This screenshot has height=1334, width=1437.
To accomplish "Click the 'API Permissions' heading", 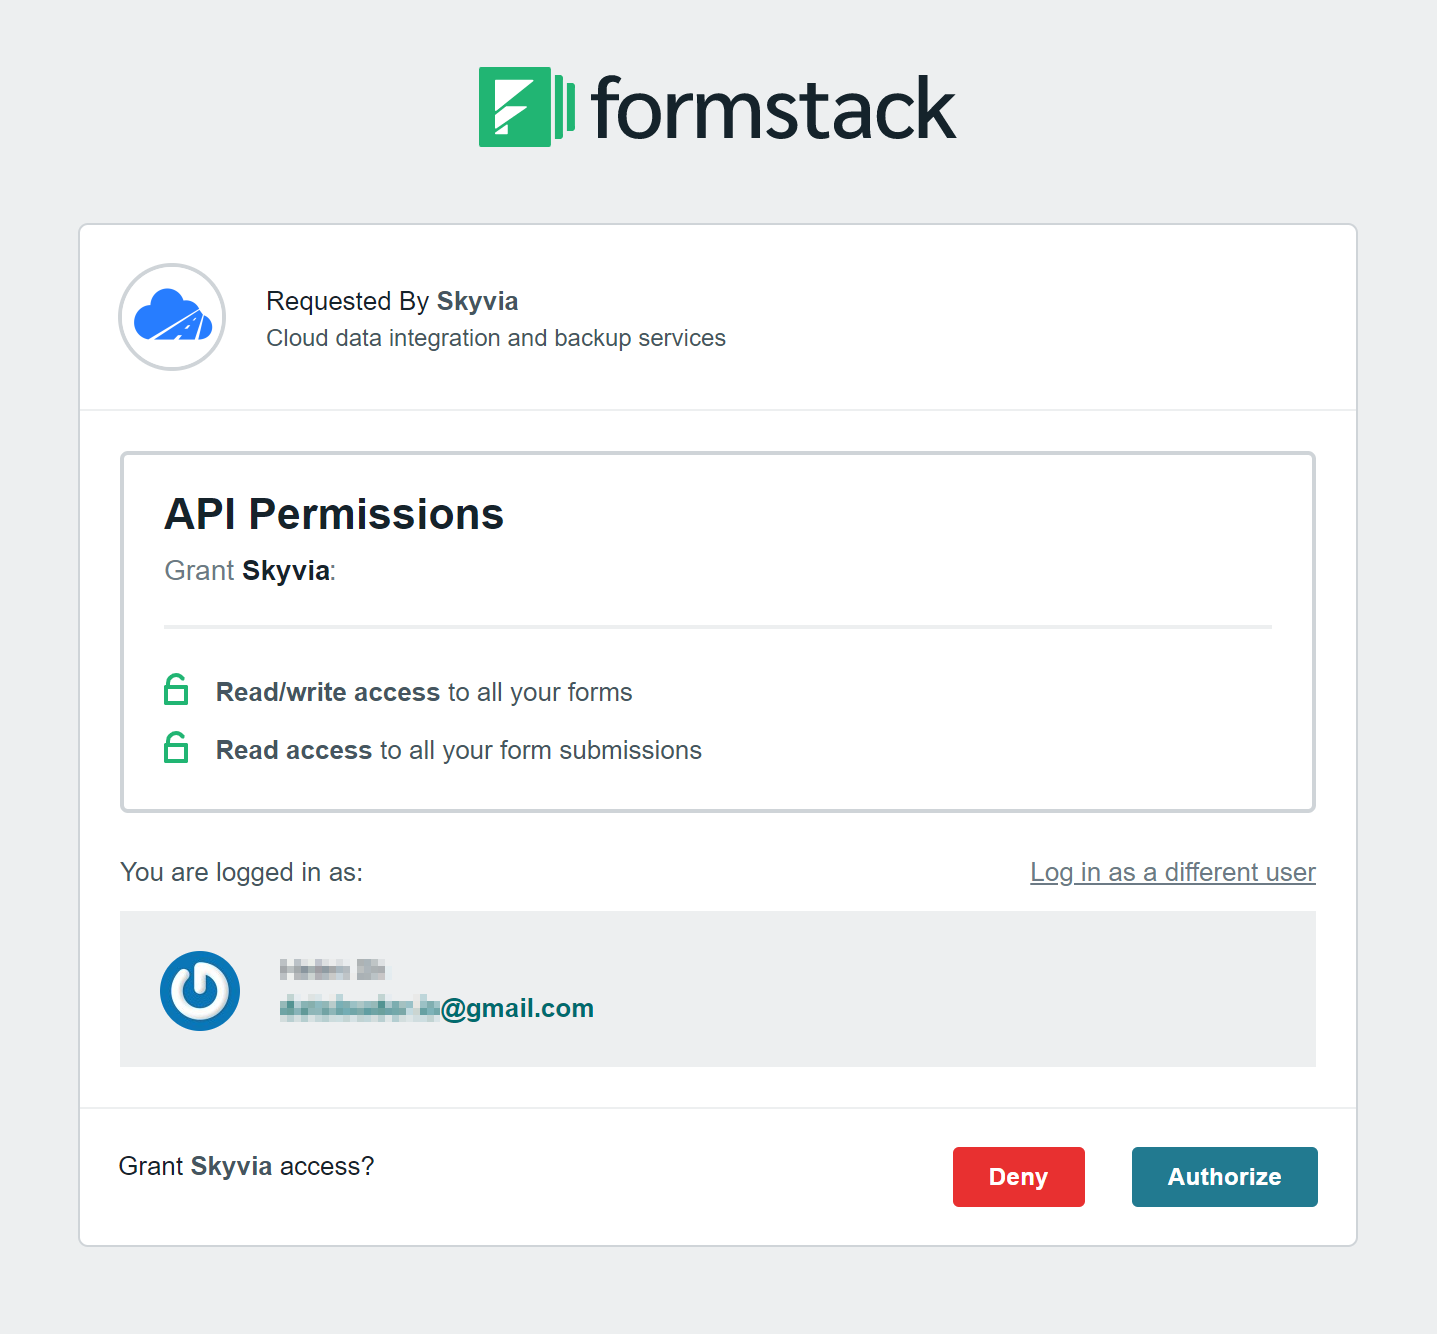I will click(334, 514).
